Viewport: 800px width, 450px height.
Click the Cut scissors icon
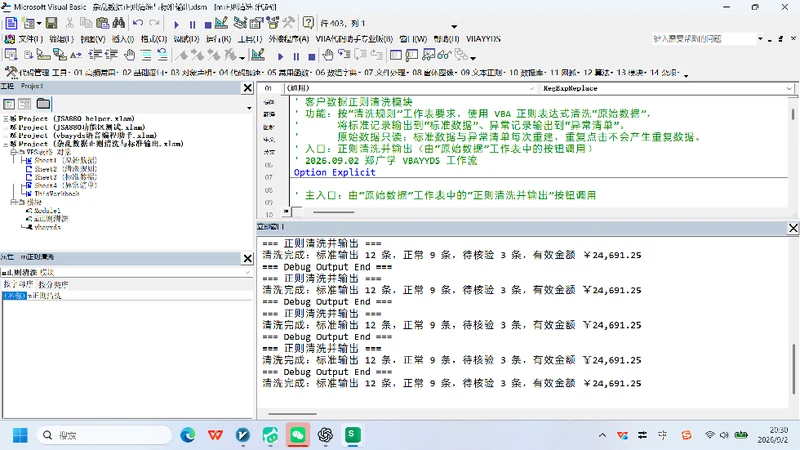(x=70, y=23)
